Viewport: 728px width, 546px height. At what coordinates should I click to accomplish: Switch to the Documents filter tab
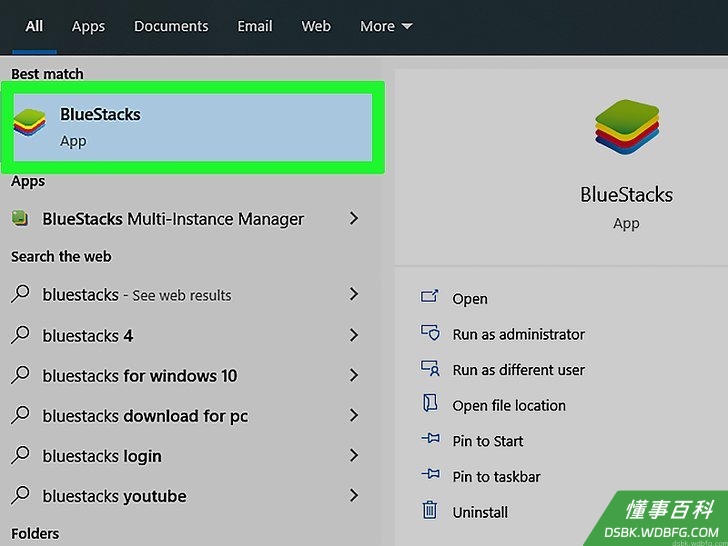[x=171, y=26]
